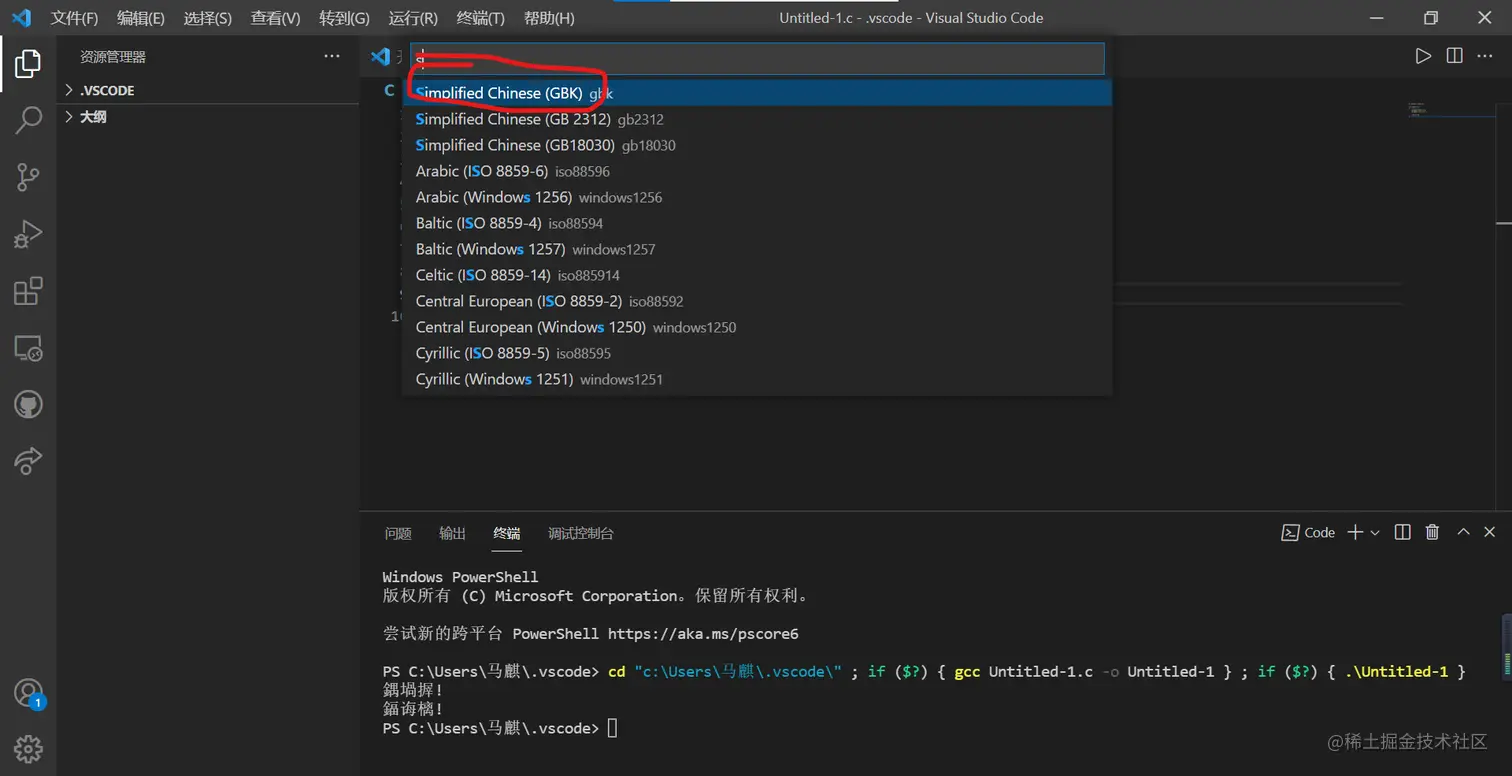Maximize the panel with up chevron

1463,532
